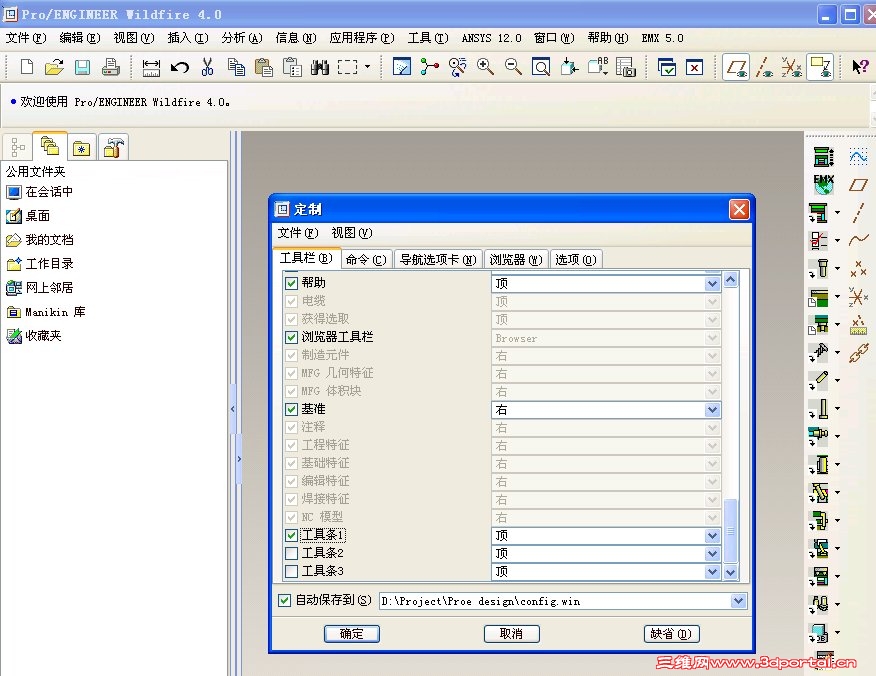Open the Folder Browser navigator tab

(50, 146)
